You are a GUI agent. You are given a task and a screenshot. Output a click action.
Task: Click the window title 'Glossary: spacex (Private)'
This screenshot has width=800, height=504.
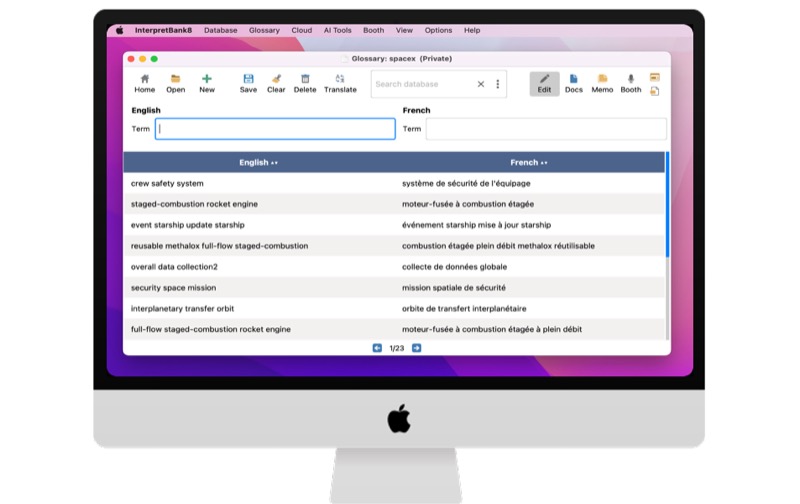click(x=402, y=59)
